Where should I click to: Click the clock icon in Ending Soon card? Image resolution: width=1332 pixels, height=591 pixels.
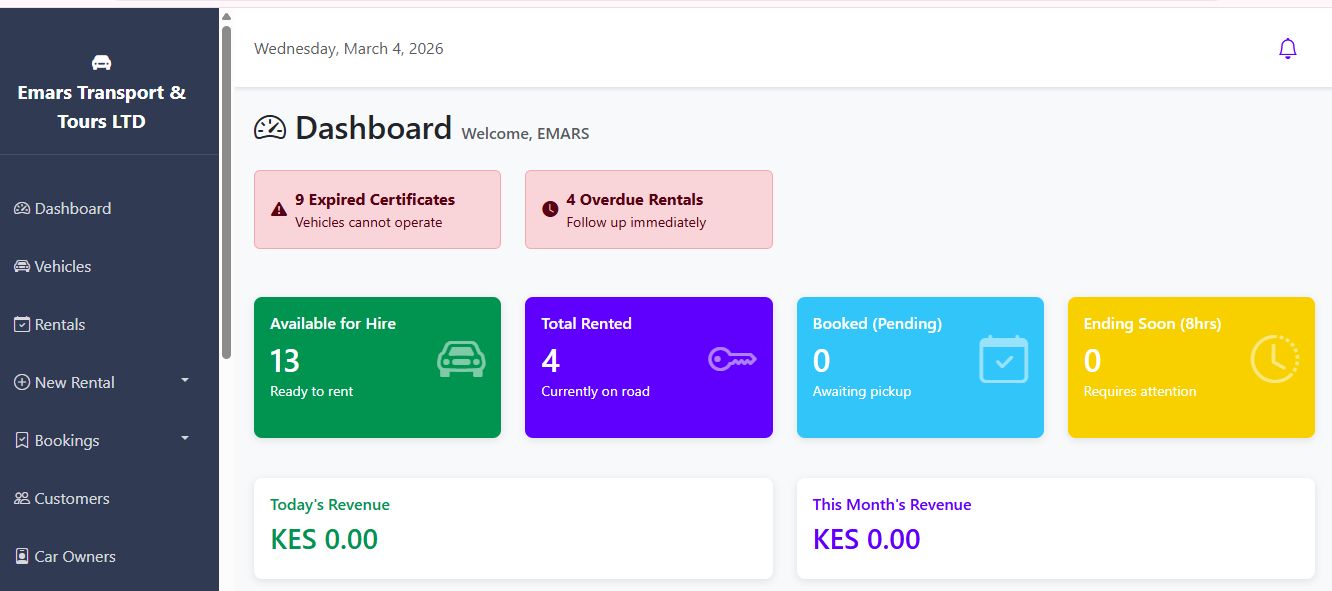tap(1274, 359)
